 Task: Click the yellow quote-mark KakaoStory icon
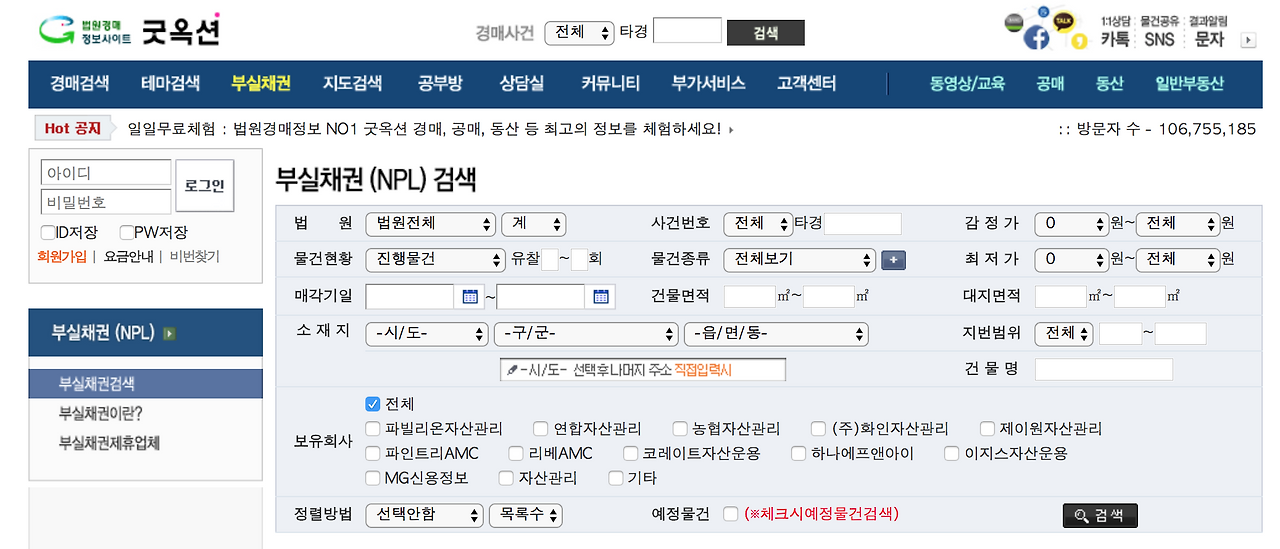[x=1080, y=41]
